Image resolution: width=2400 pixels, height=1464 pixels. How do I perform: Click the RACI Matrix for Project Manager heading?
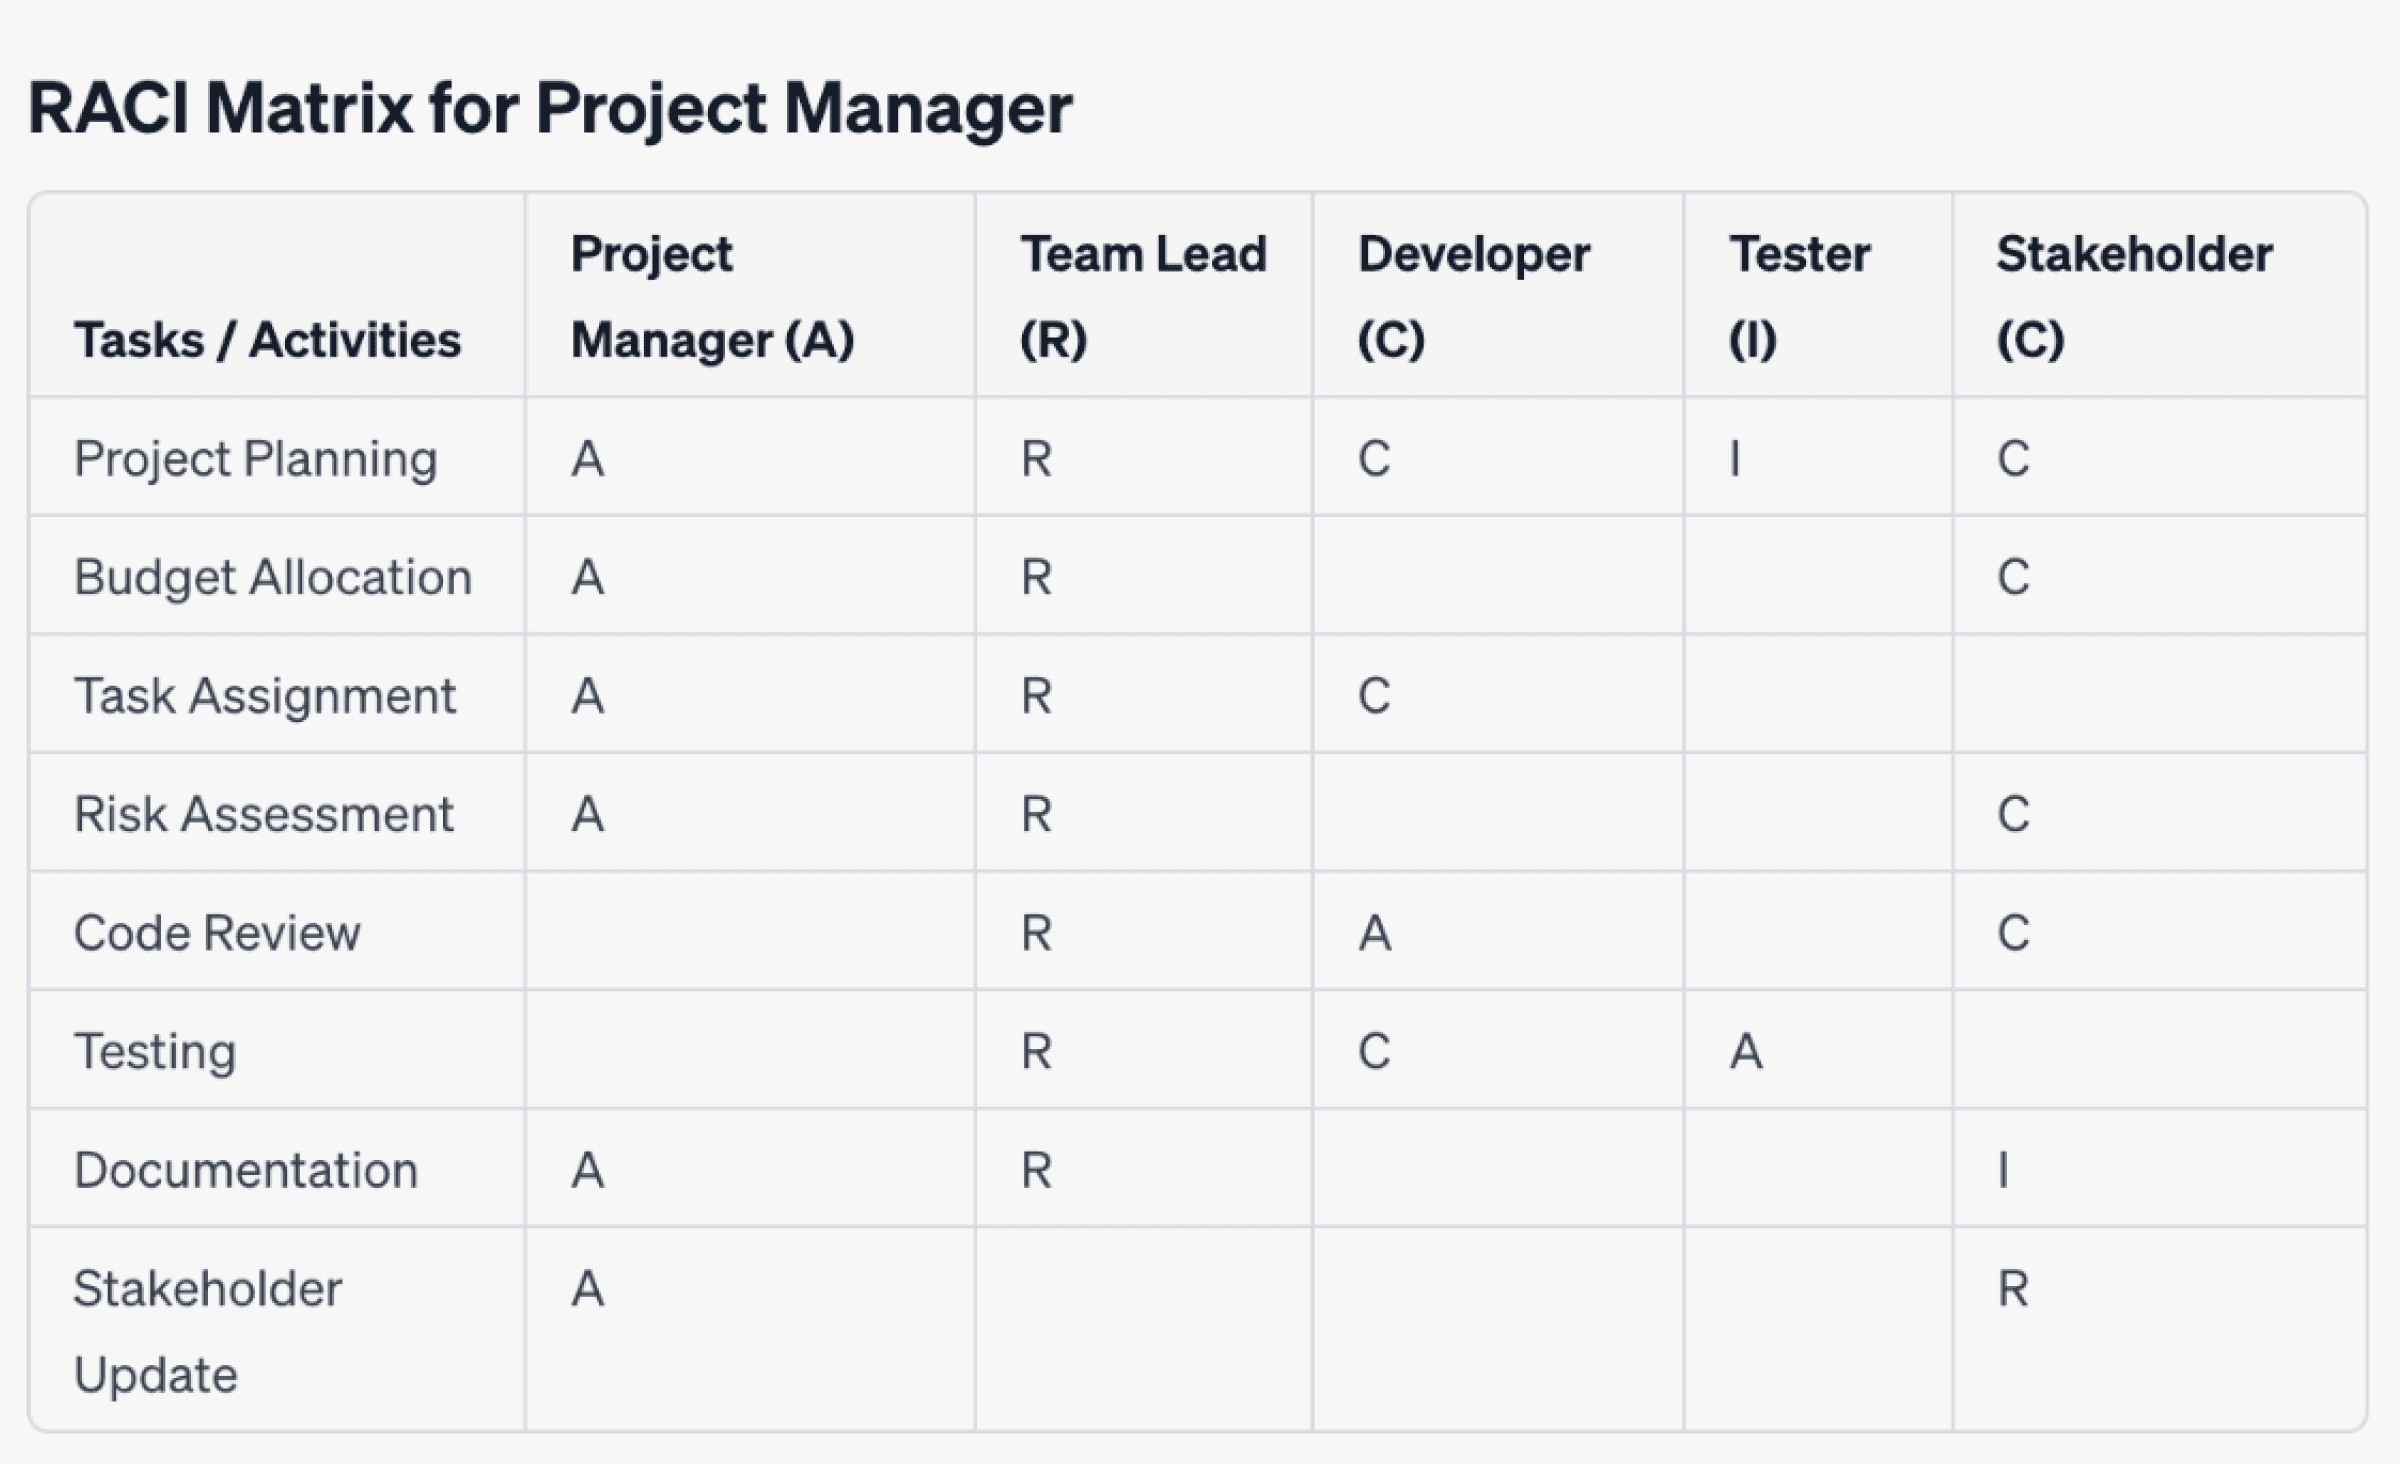point(549,108)
